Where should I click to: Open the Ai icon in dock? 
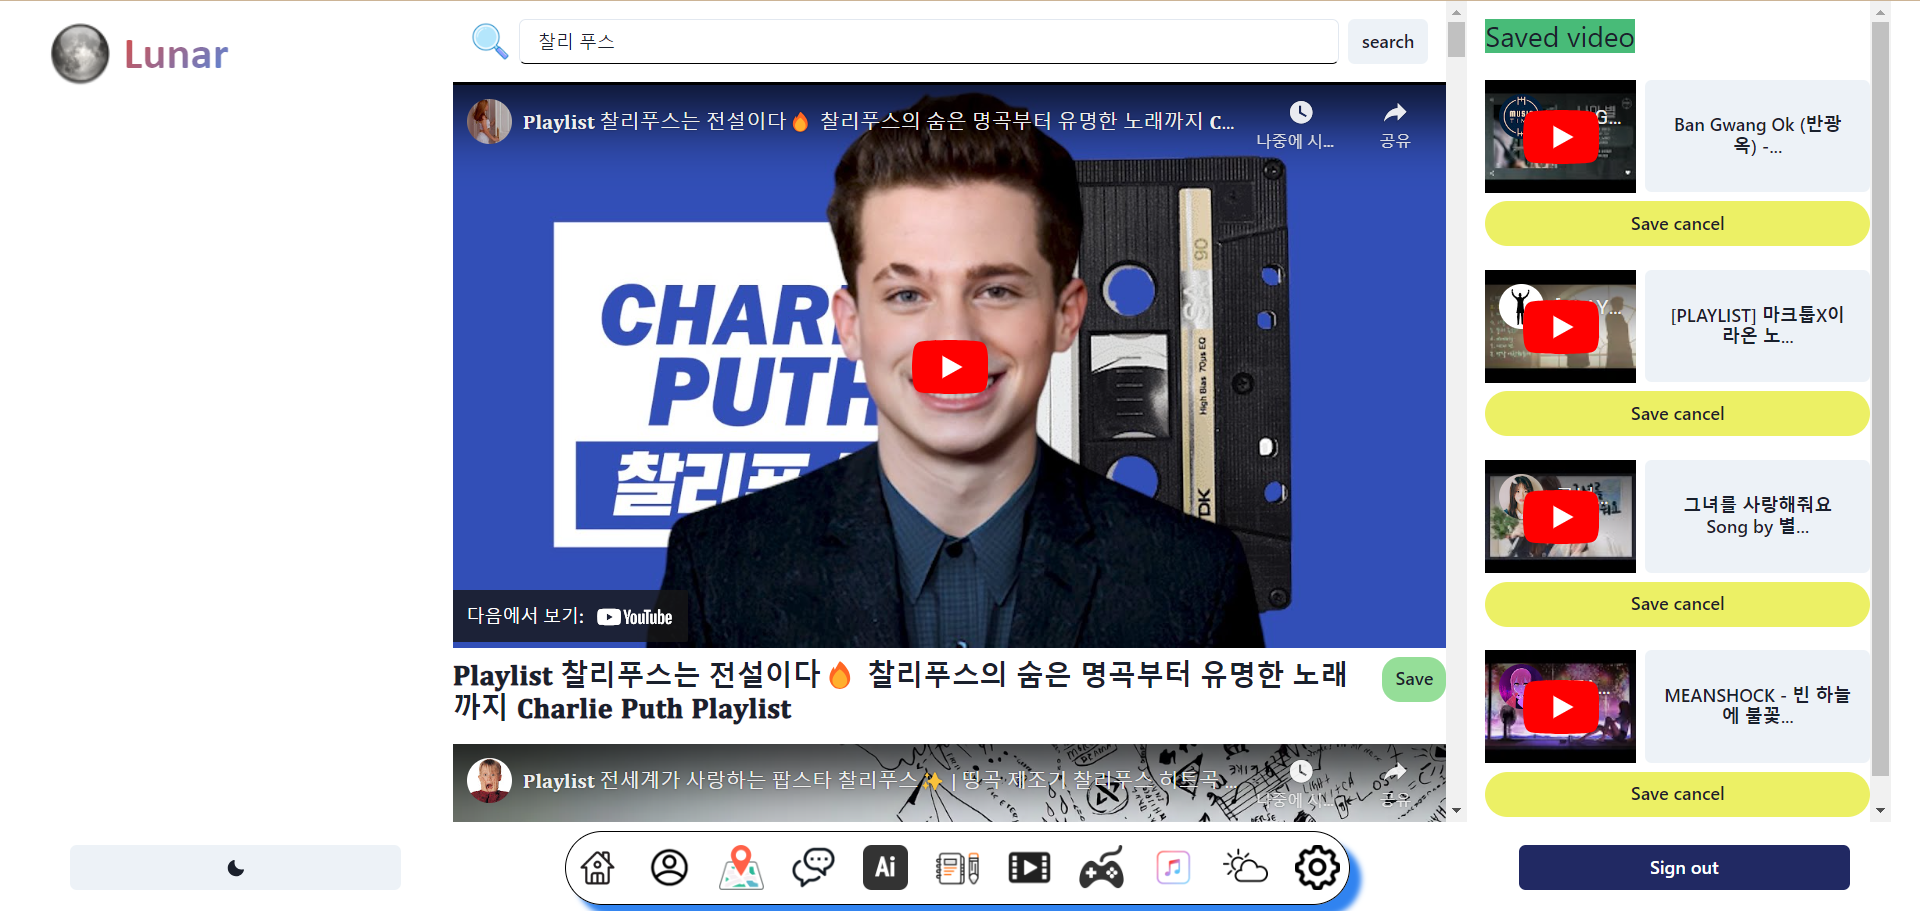tap(885, 867)
